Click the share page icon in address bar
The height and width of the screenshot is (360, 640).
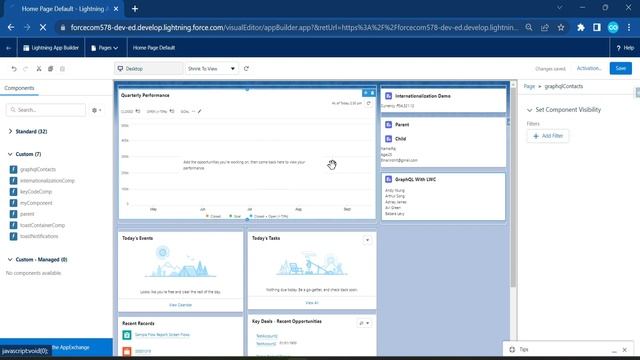point(545,27)
